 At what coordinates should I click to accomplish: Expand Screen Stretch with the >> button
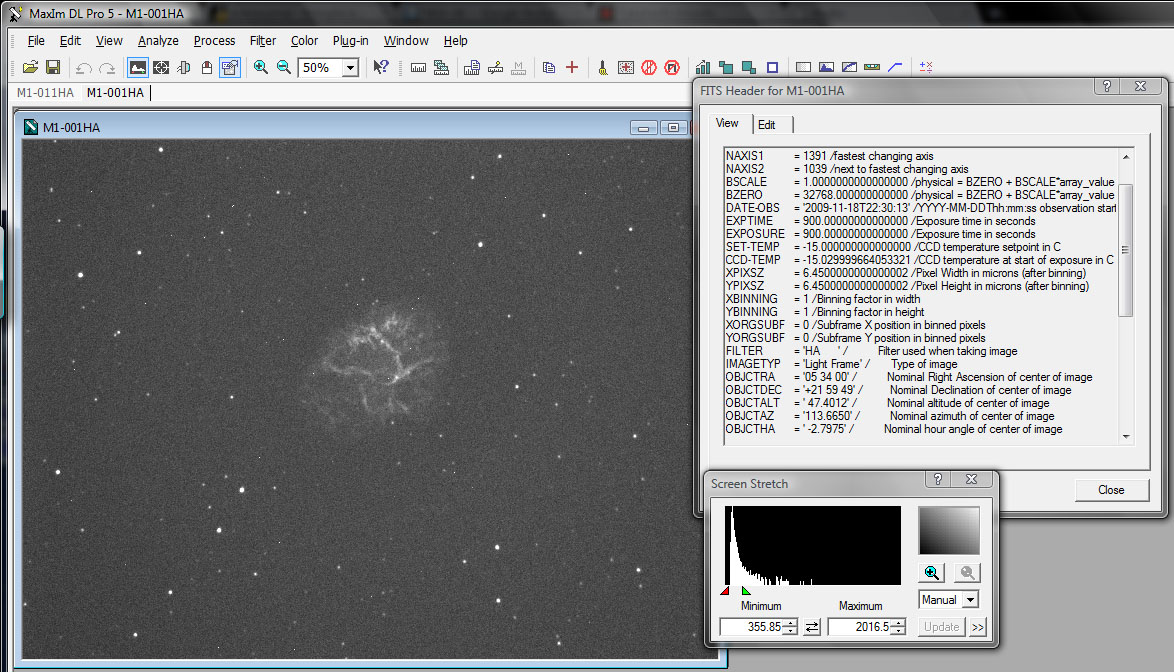(x=978, y=627)
